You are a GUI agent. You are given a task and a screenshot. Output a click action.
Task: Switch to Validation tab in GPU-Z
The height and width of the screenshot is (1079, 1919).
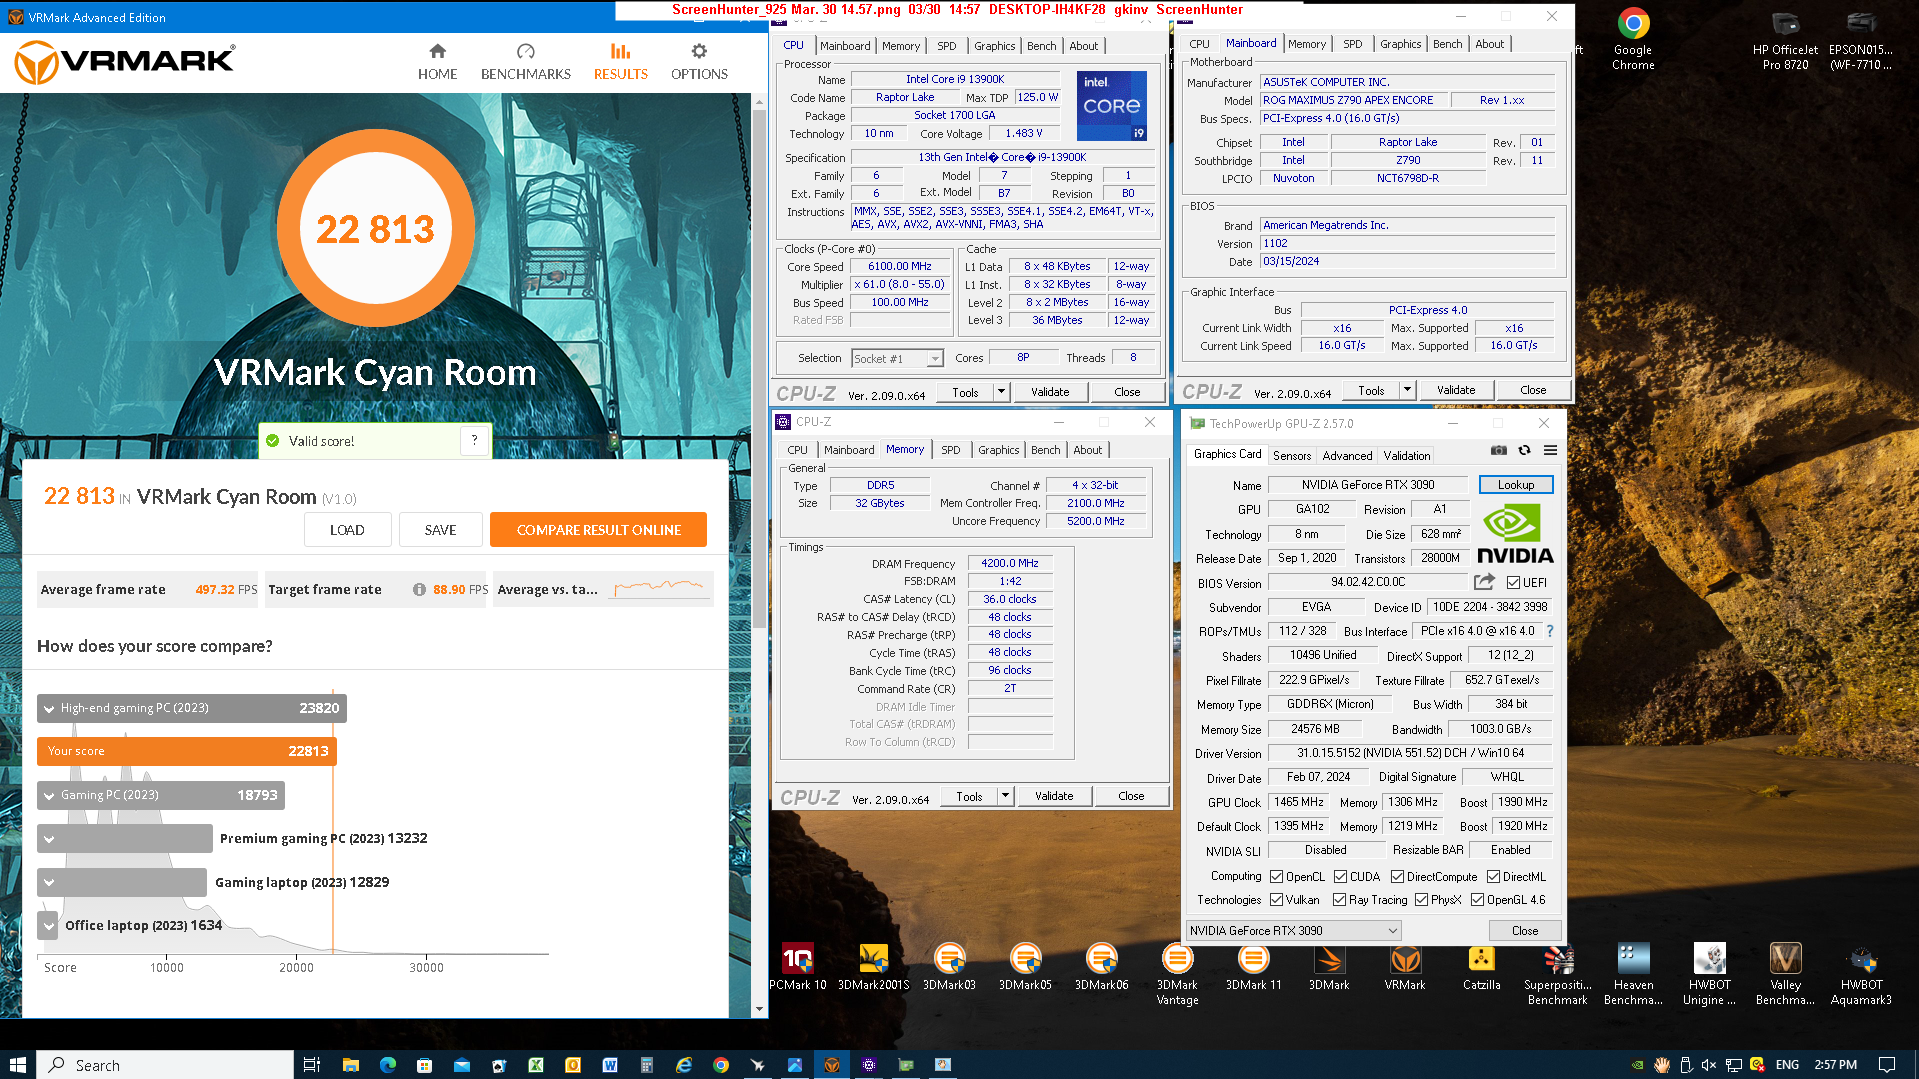(1406, 455)
